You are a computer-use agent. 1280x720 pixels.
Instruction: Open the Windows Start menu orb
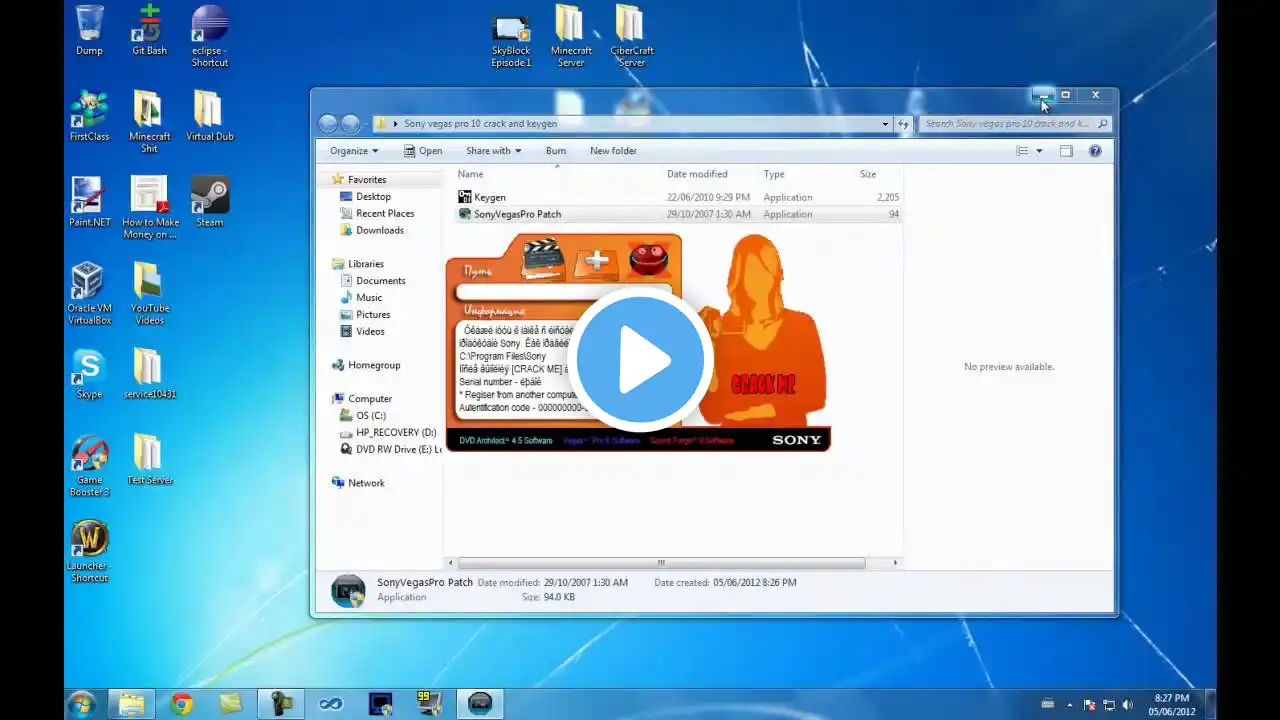tap(82, 704)
